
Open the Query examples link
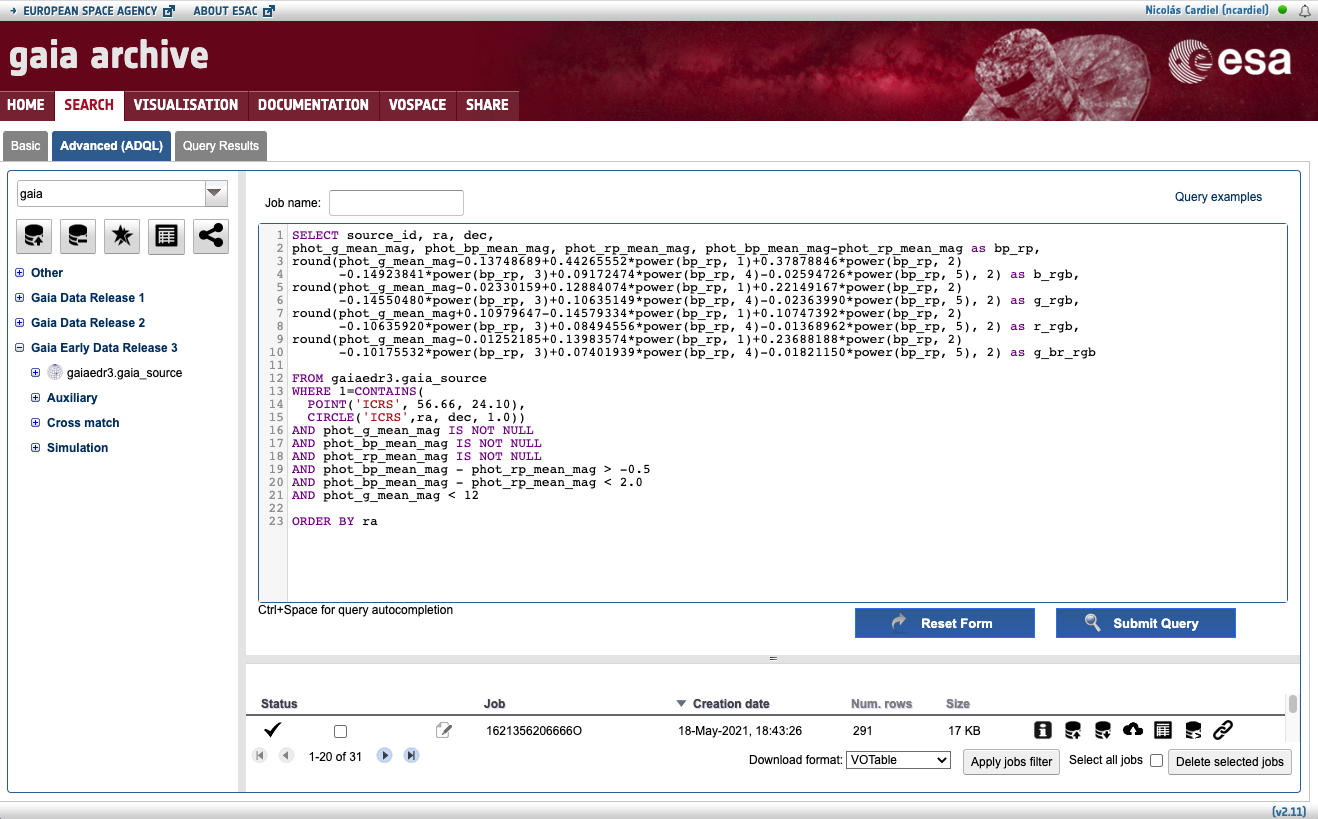click(1218, 197)
